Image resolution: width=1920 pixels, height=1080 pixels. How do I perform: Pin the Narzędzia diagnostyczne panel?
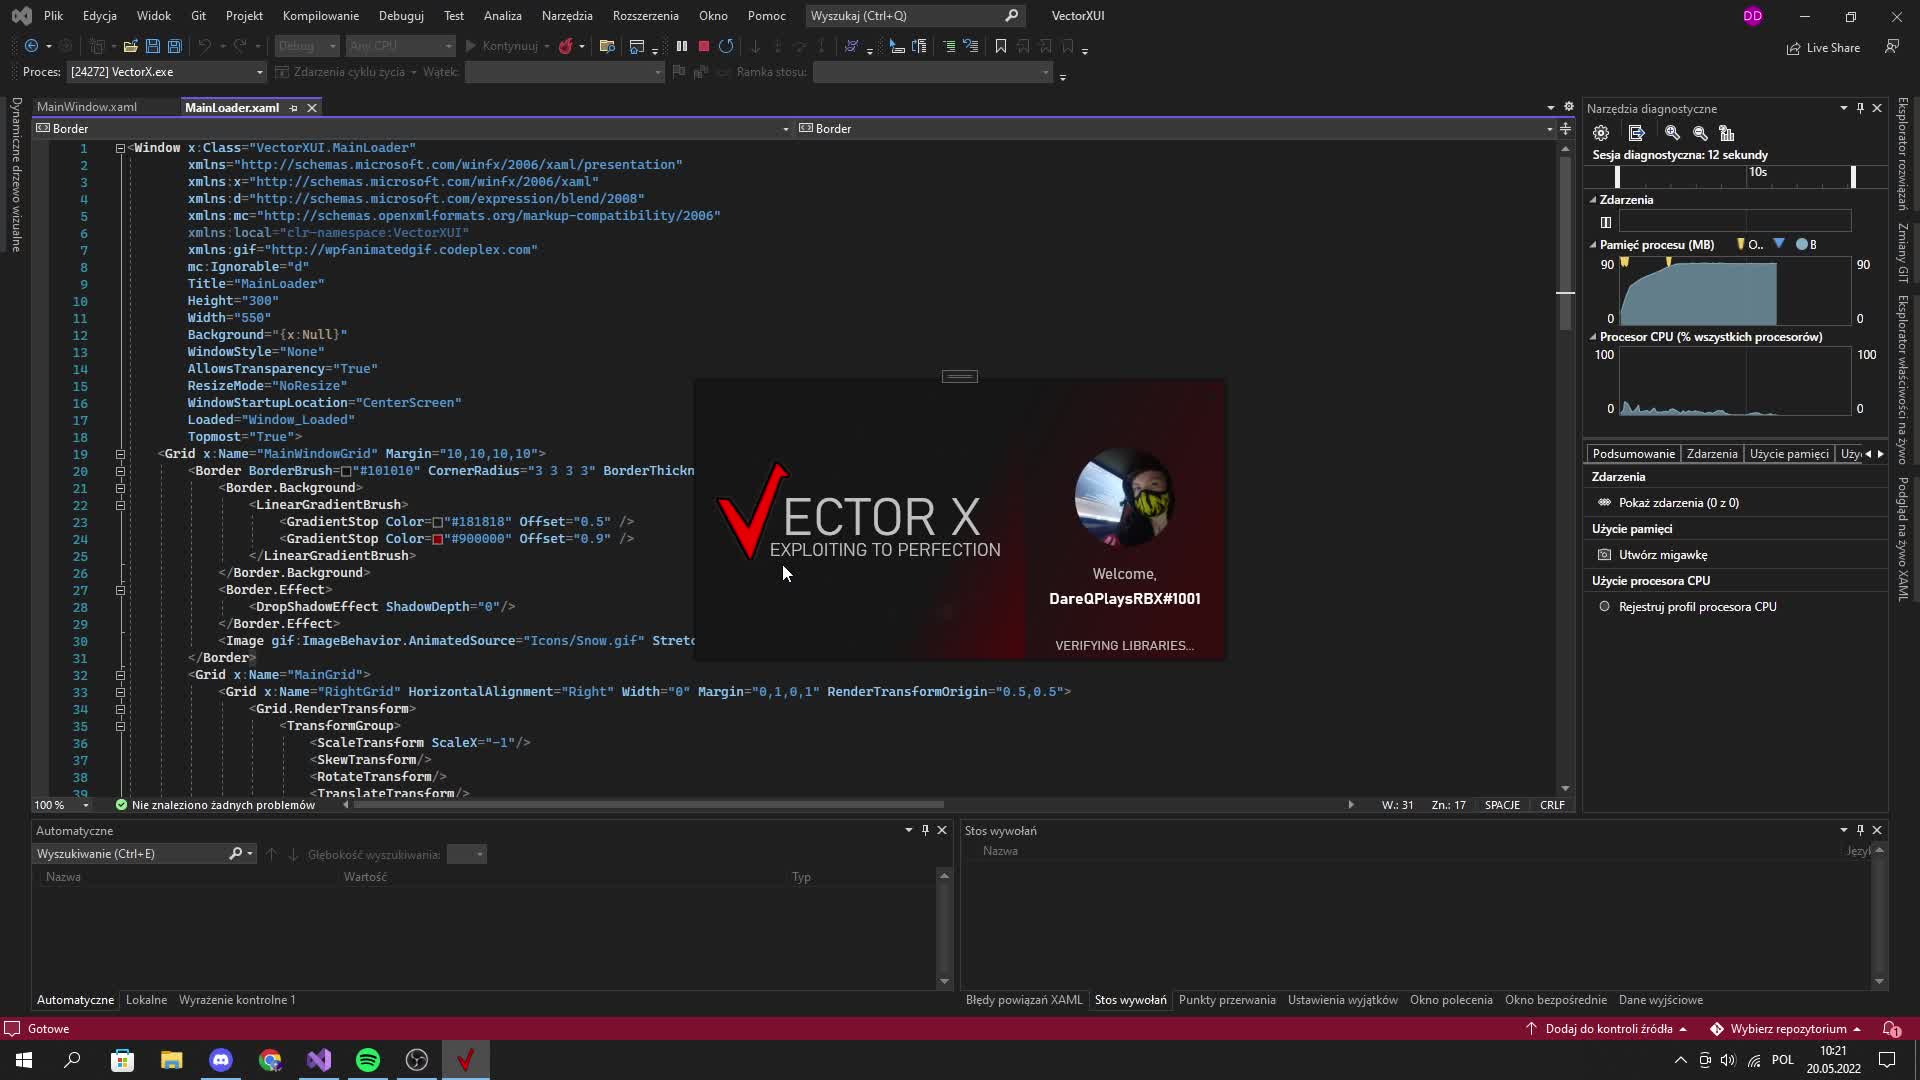1860,107
